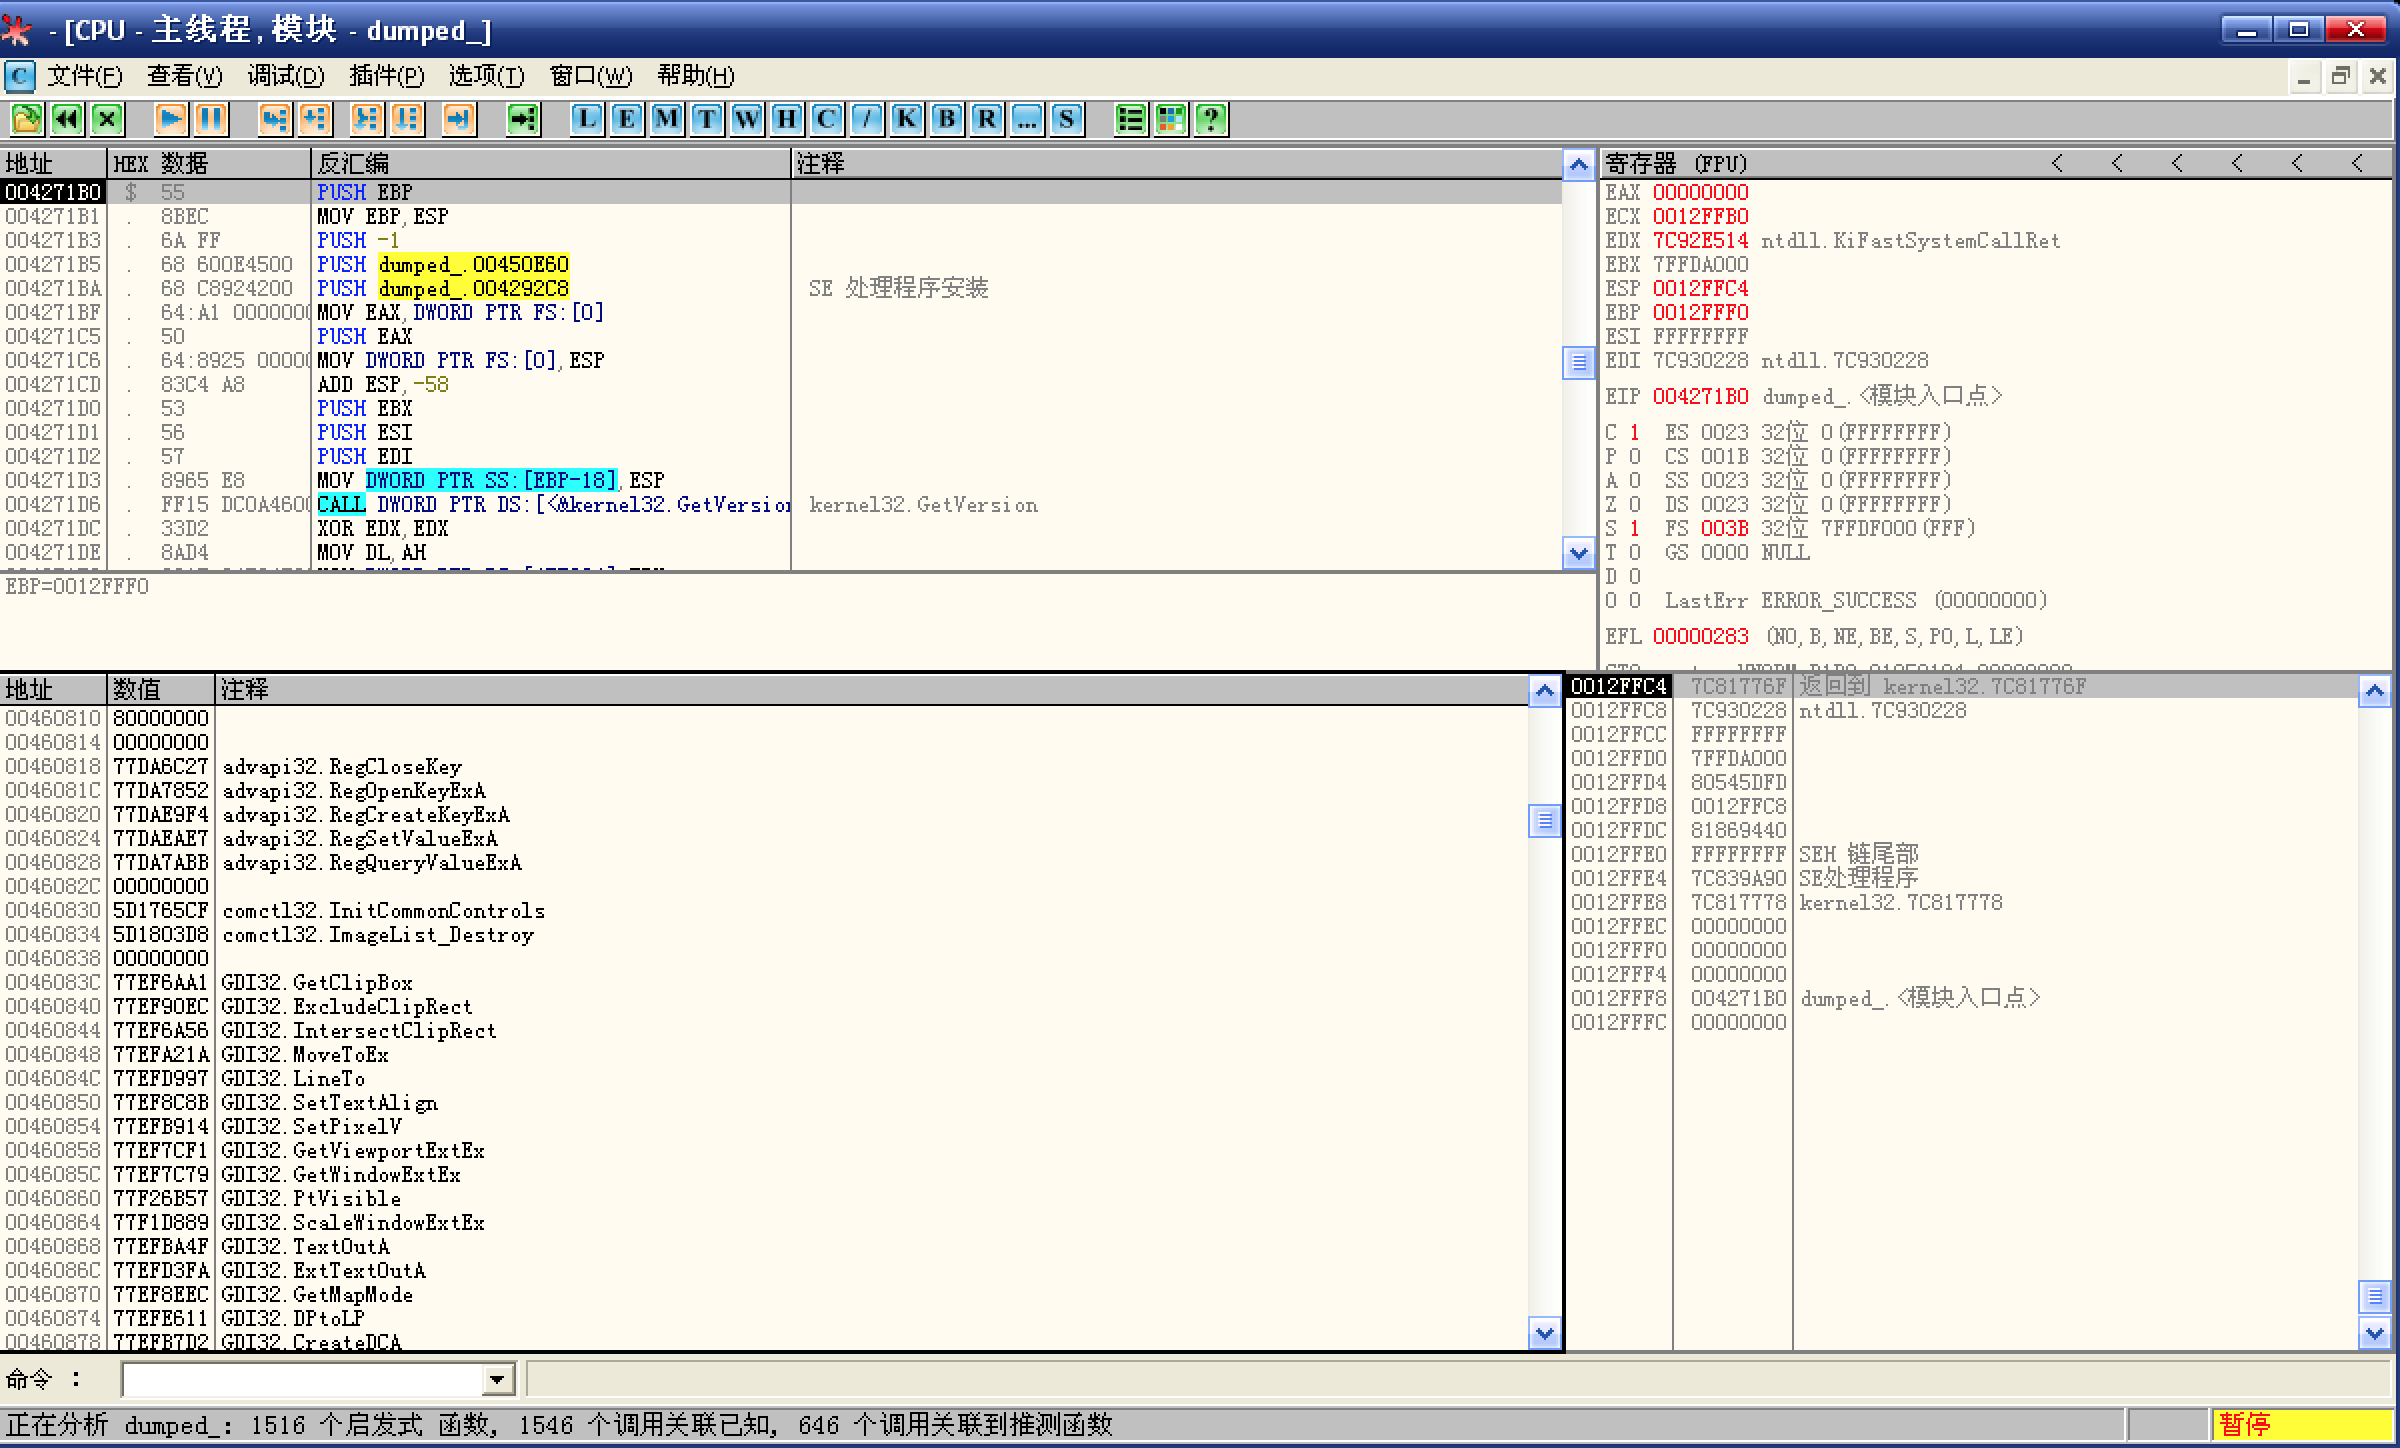The image size is (2400, 1448).
Task: Open the 调试(D) debug menu
Action: pyautogui.click(x=286, y=76)
